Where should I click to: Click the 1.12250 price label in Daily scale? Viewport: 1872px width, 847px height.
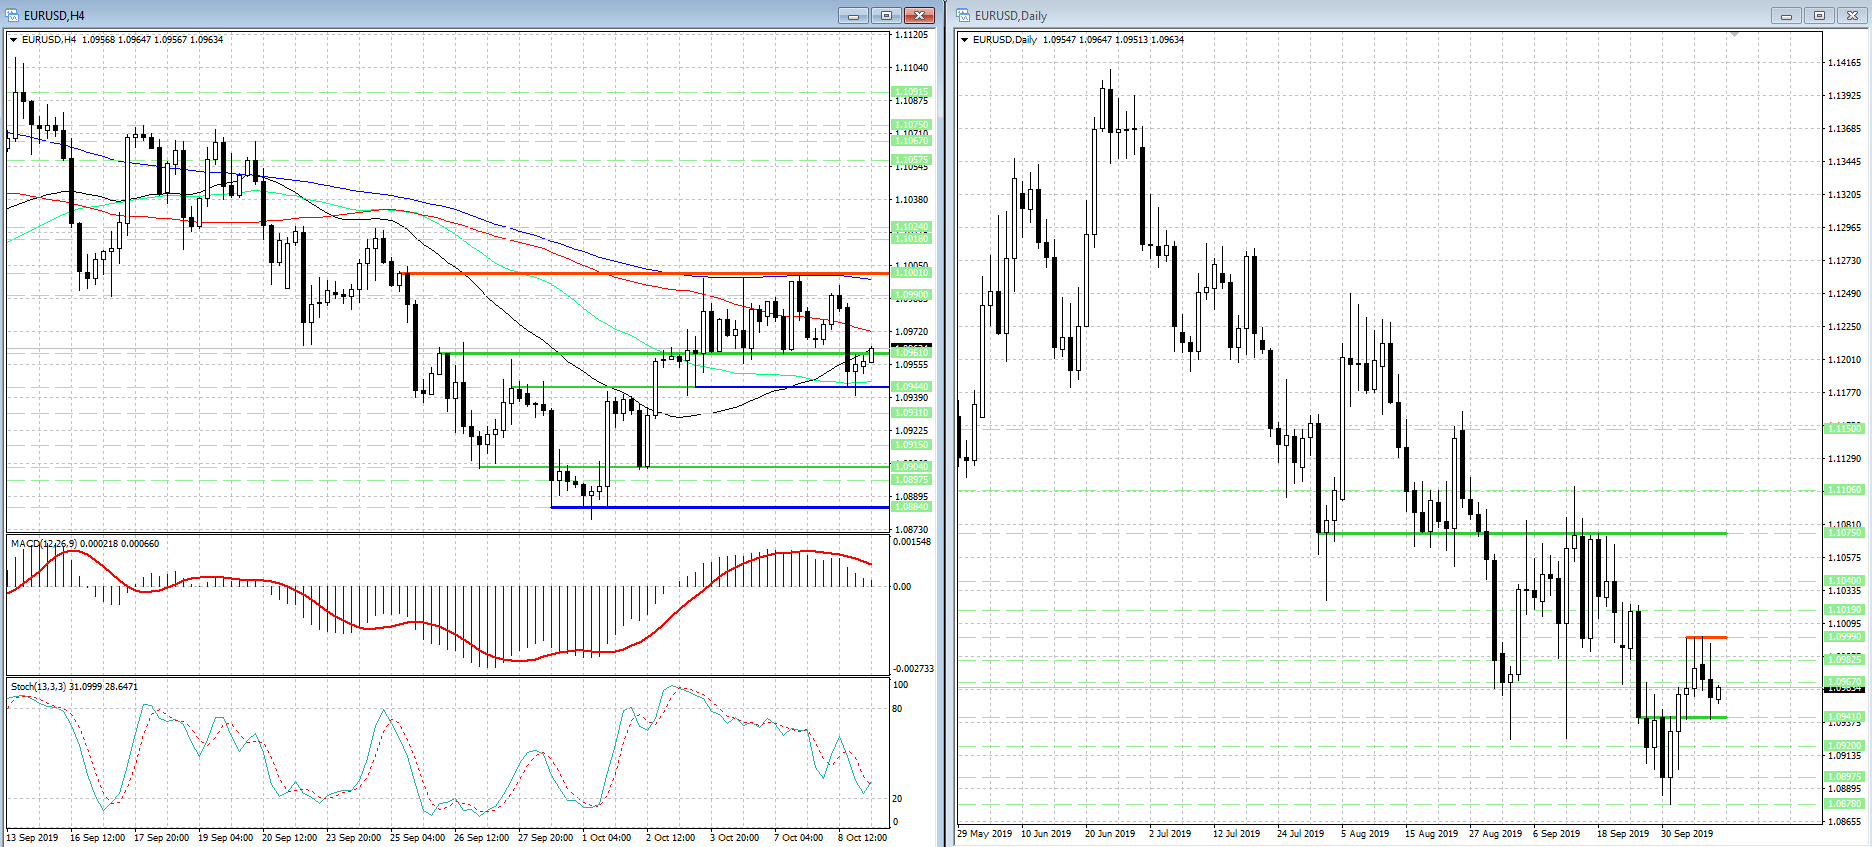(1845, 327)
